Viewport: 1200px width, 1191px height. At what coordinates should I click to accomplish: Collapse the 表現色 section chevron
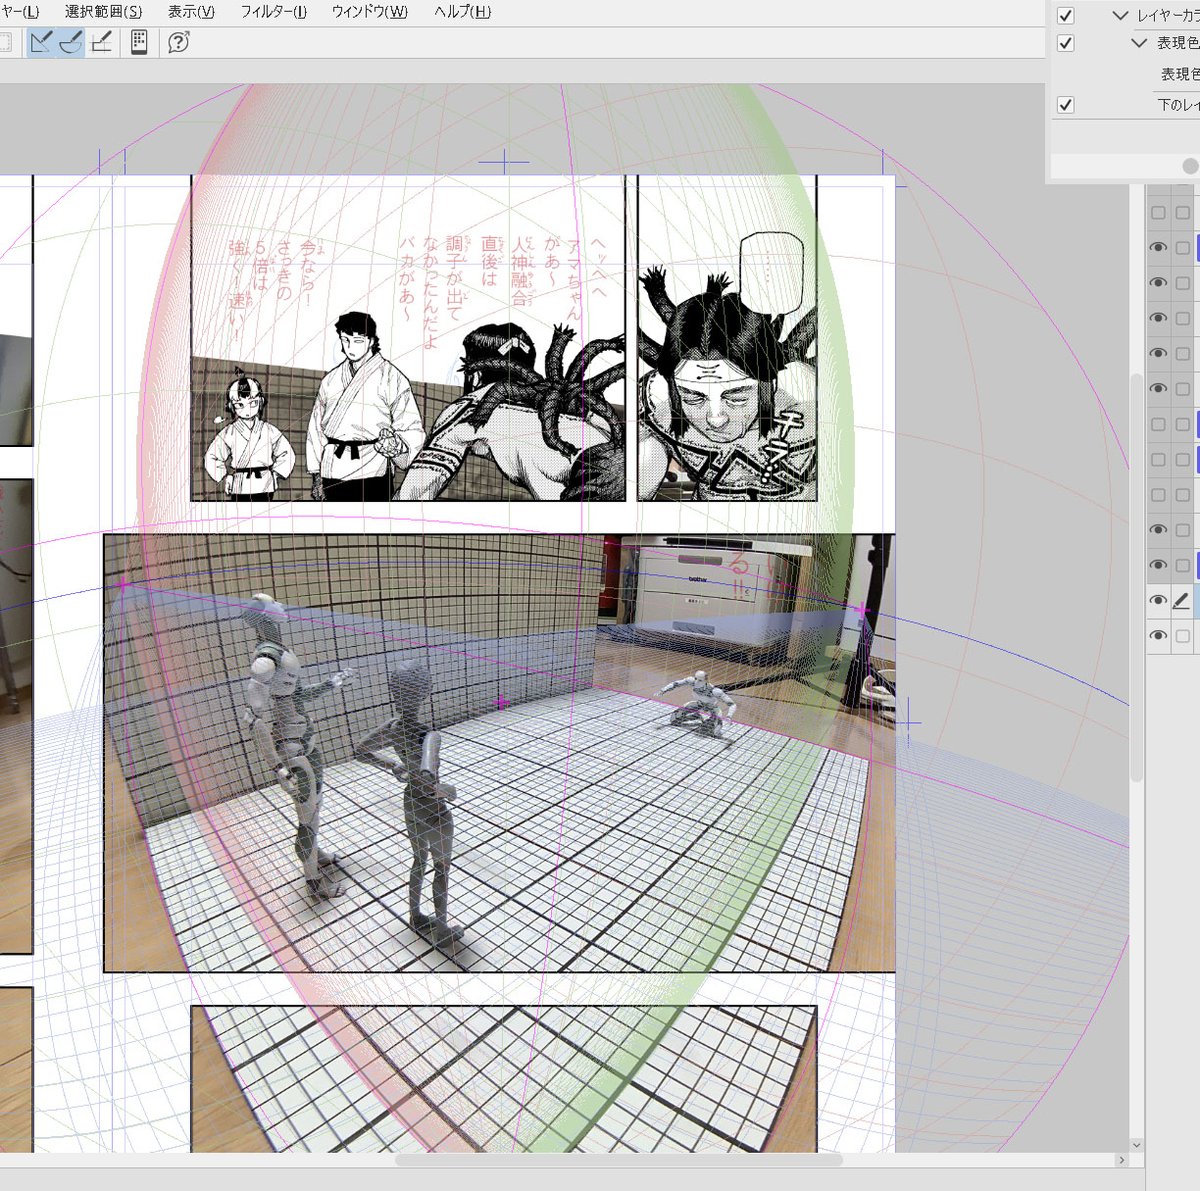coord(1138,43)
